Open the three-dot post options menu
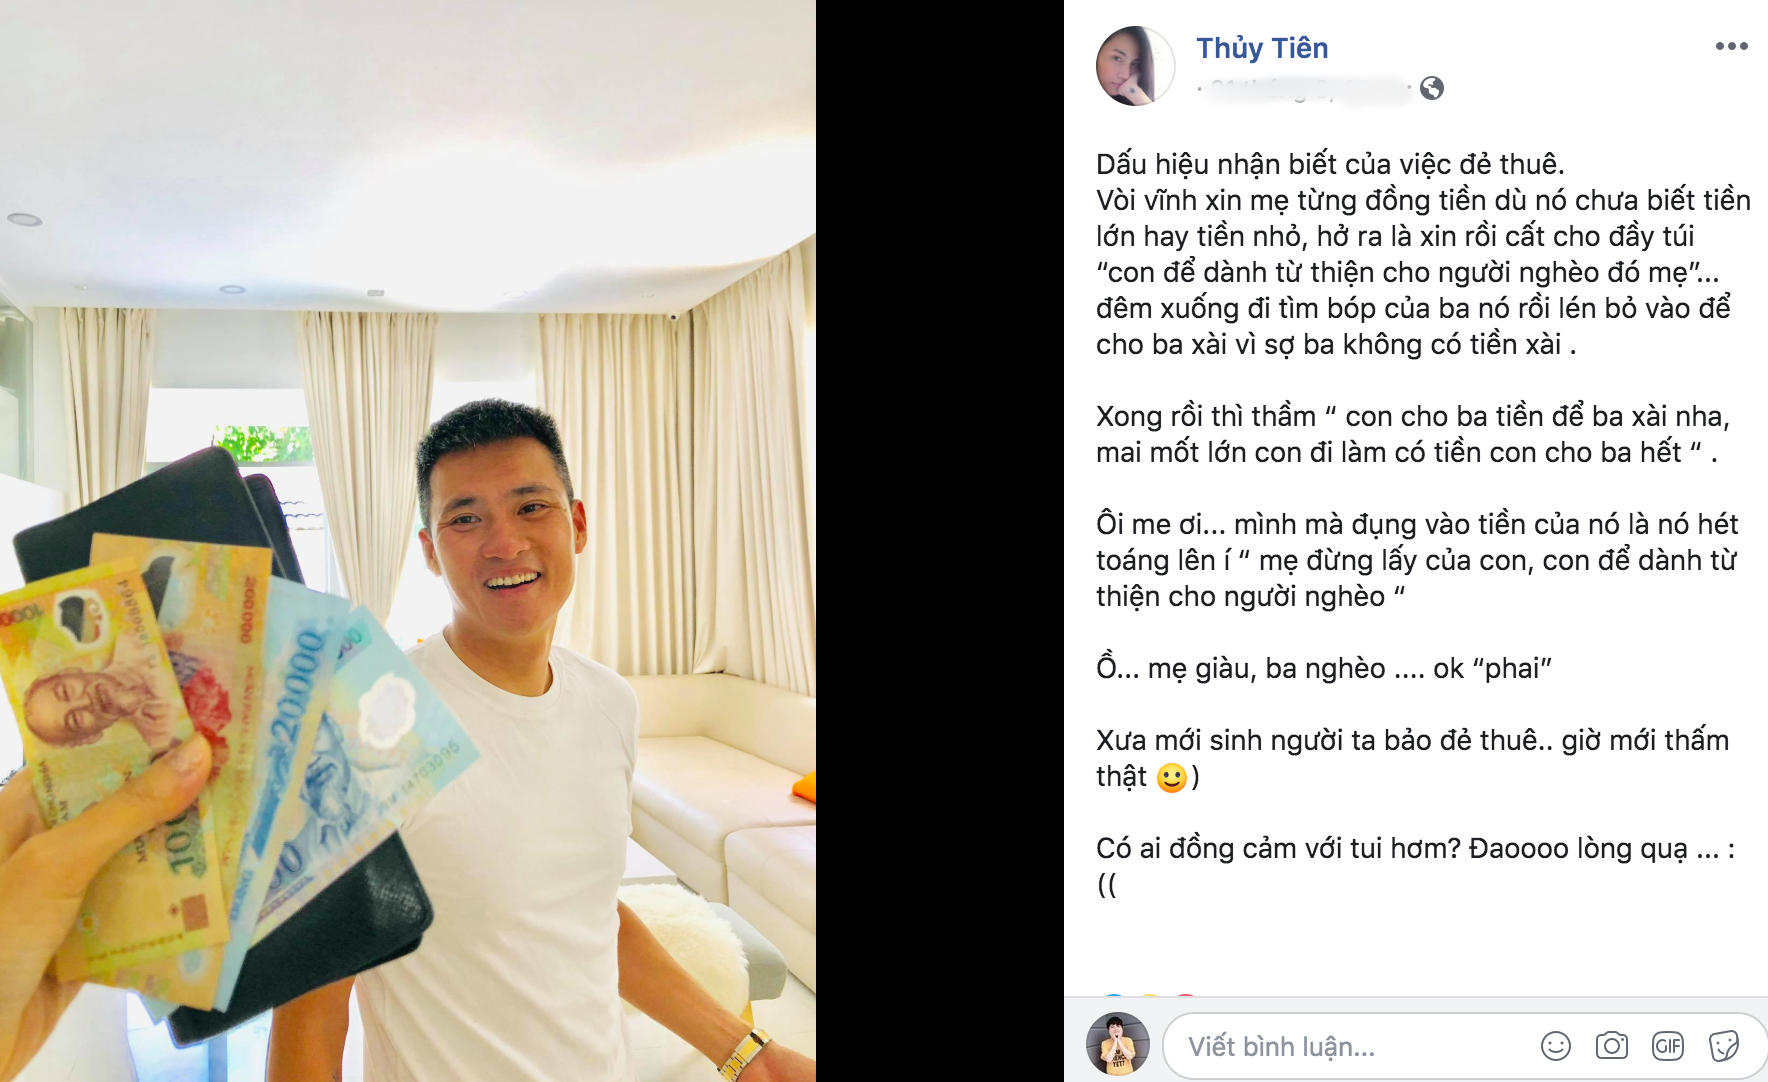 coord(1731,46)
